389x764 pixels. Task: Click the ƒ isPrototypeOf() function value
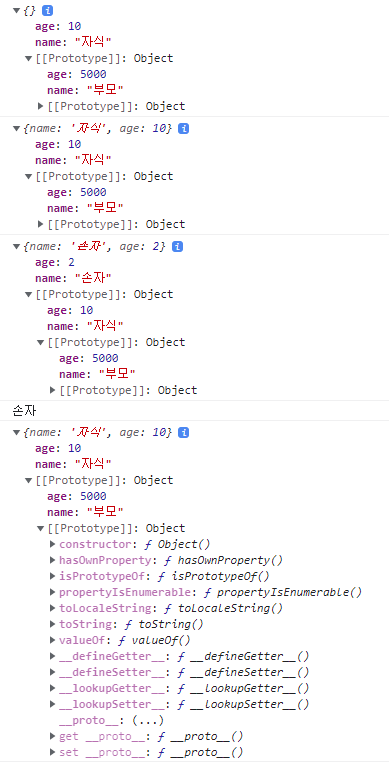214,576
